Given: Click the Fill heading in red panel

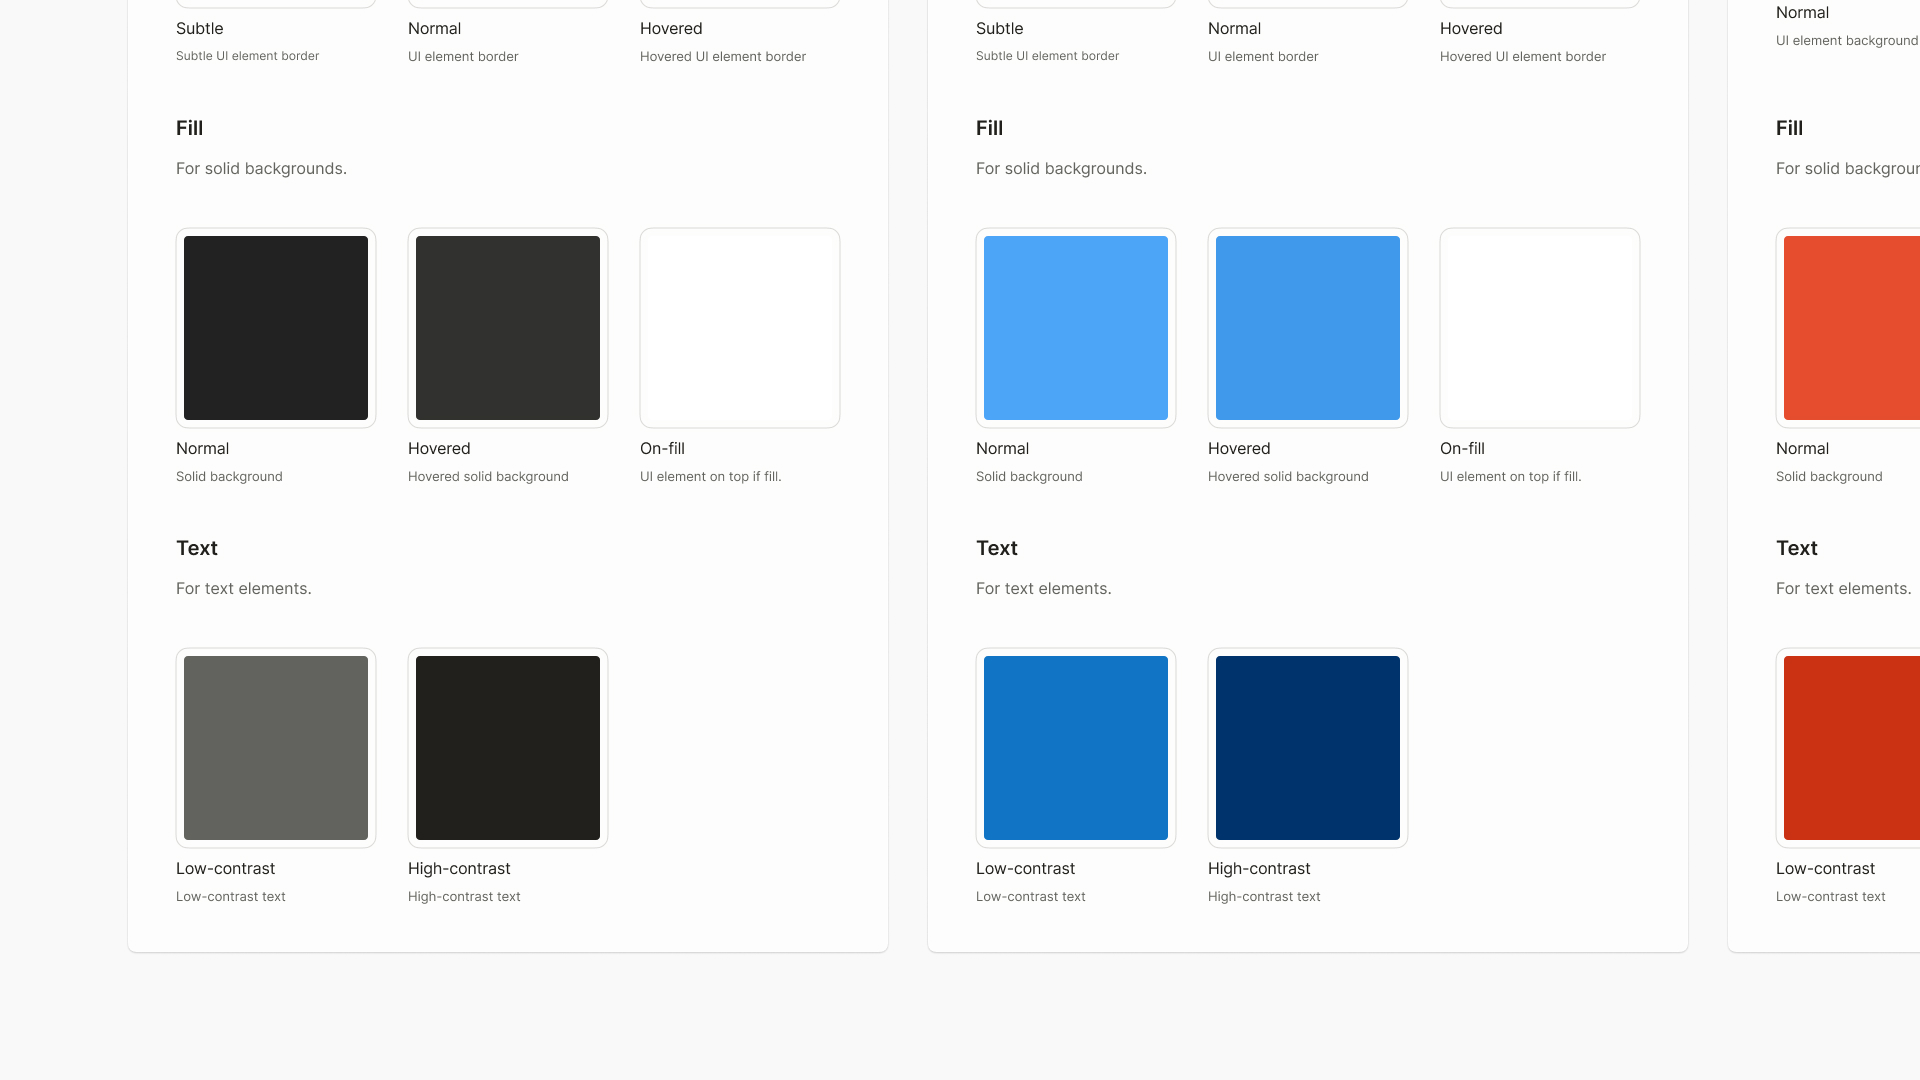Looking at the screenshot, I should point(1790,128).
